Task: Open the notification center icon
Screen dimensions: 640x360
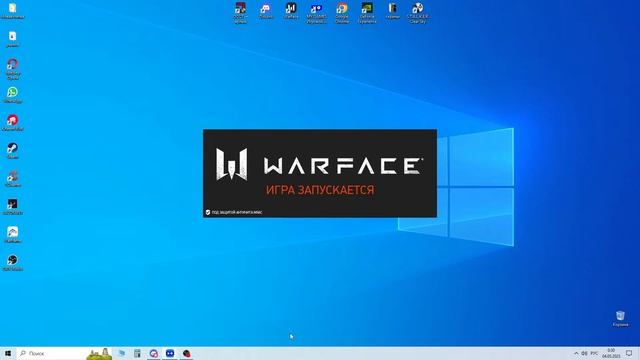Action: click(629, 353)
